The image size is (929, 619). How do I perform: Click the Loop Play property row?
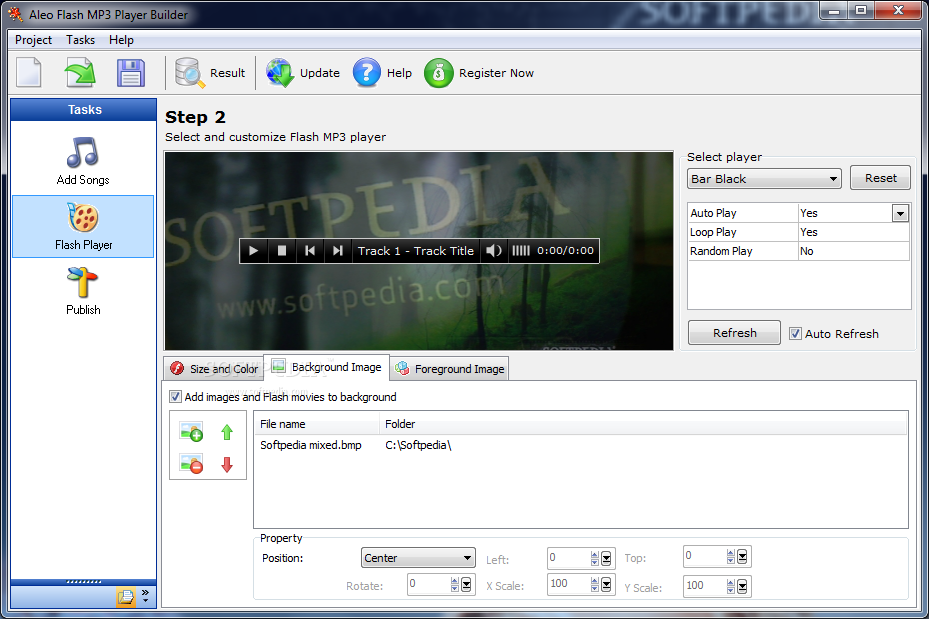(x=799, y=232)
